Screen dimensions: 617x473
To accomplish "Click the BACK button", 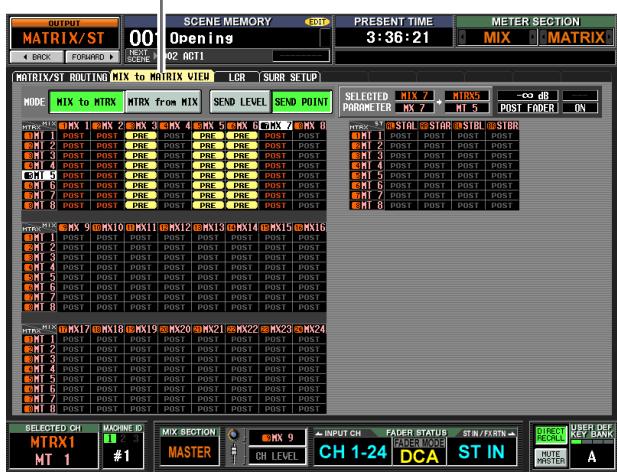I will click(x=37, y=57).
